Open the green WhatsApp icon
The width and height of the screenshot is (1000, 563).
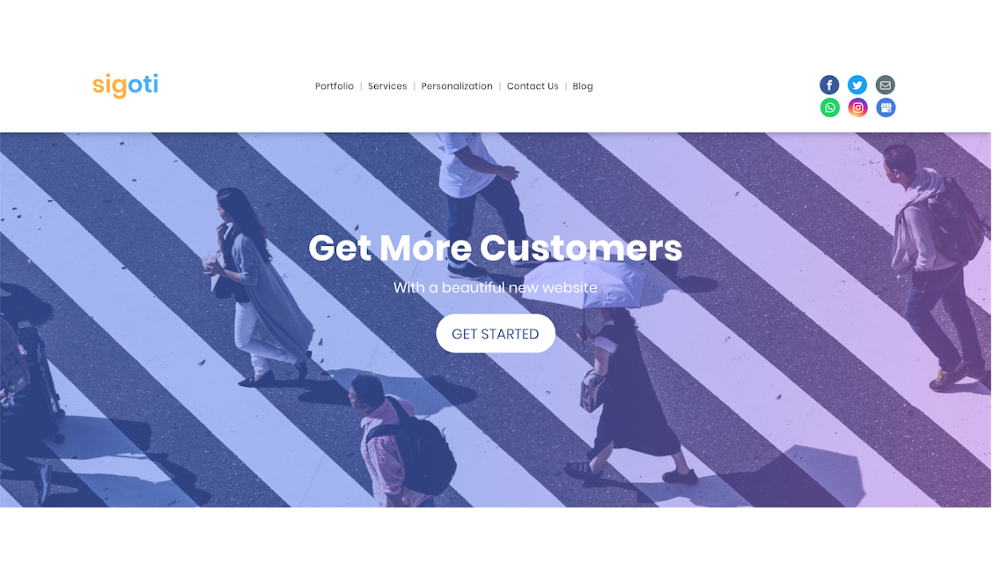coord(830,108)
